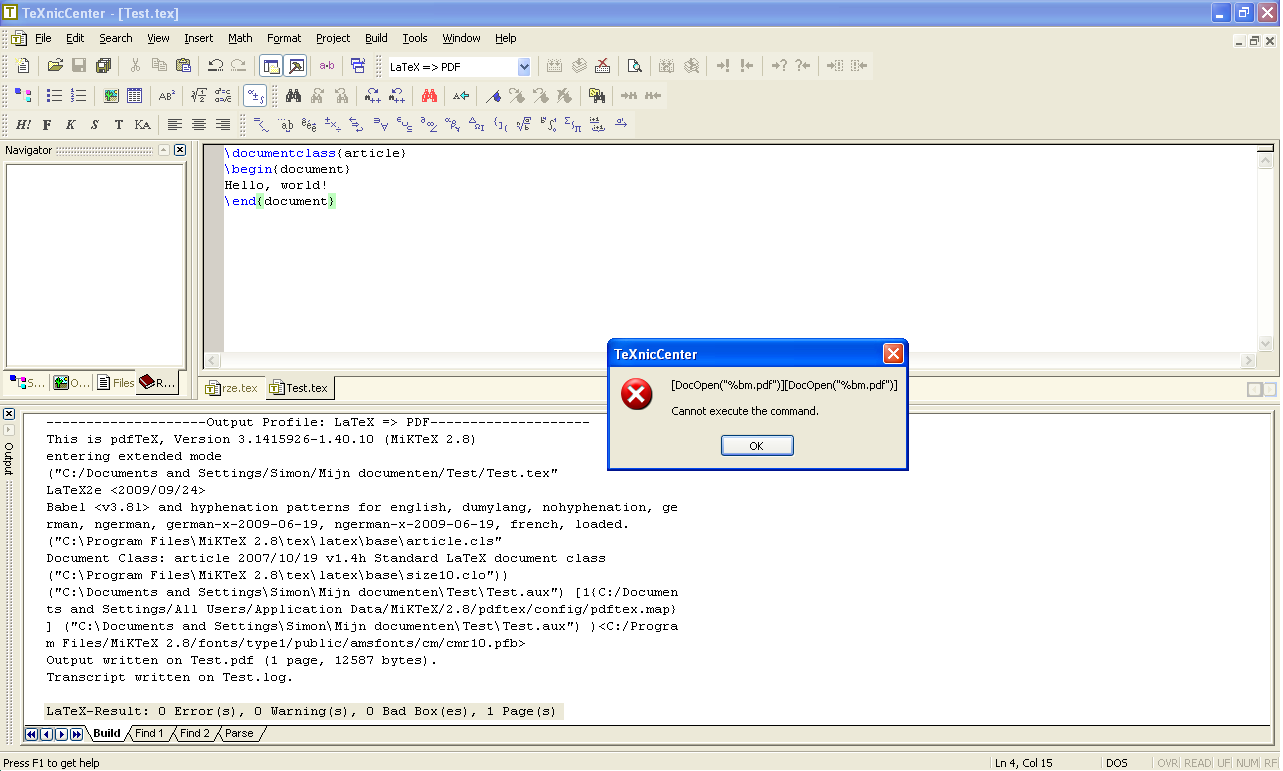The width and height of the screenshot is (1283, 771).
Task: Open the Build menu
Action: point(376,38)
